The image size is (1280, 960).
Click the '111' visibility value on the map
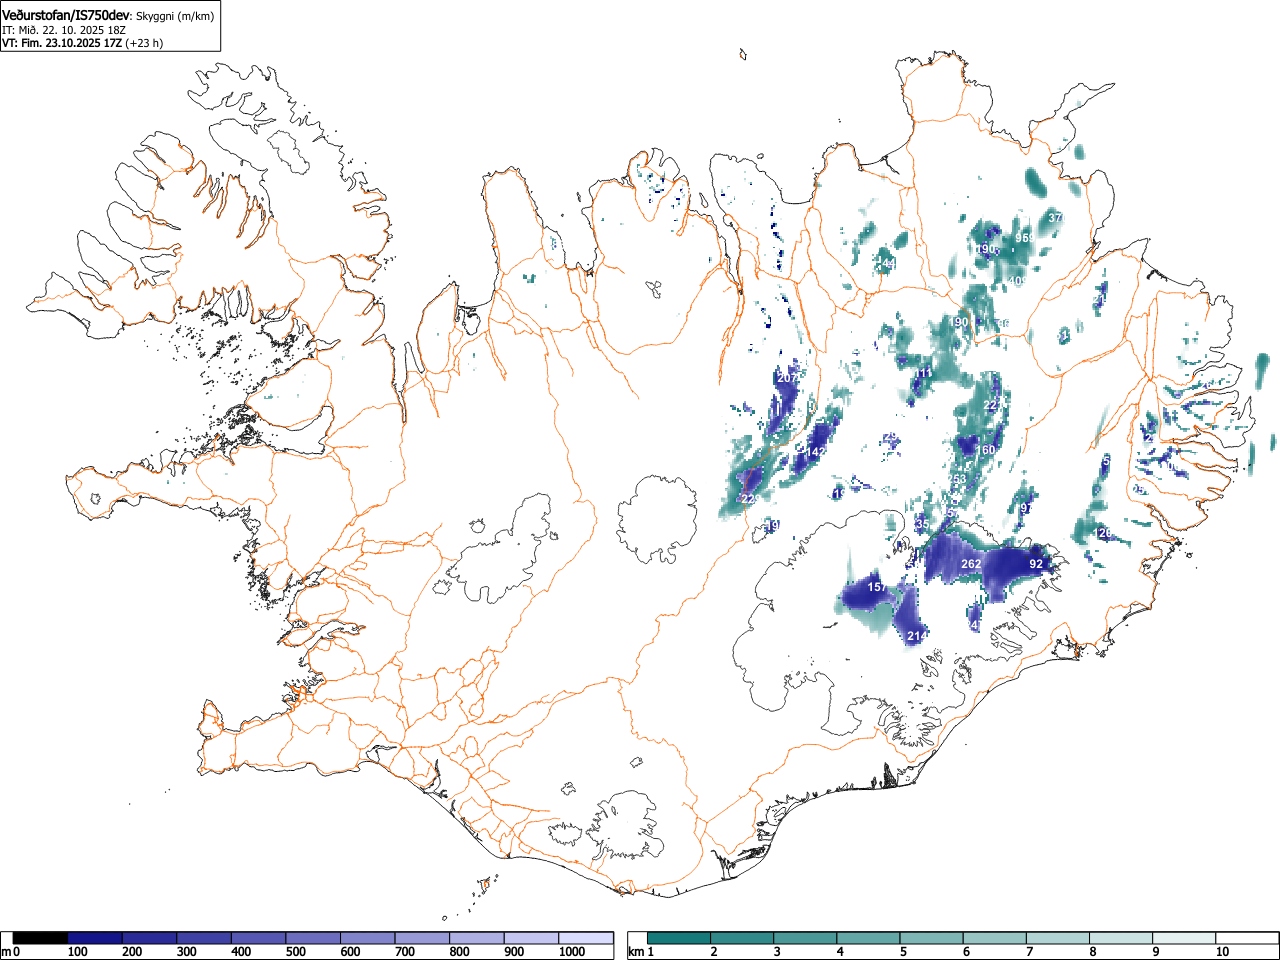pyautogui.click(x=922, y=373)
